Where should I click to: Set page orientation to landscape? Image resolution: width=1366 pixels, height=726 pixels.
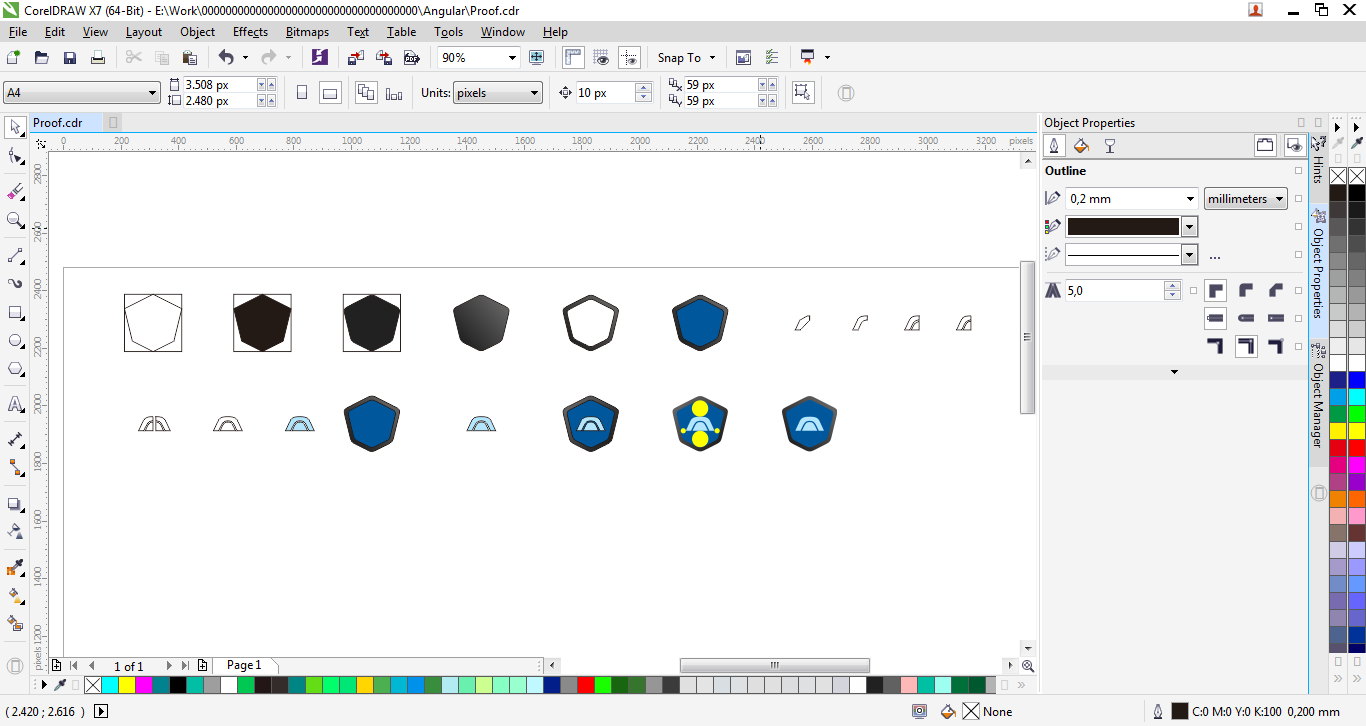pos(330,93)
